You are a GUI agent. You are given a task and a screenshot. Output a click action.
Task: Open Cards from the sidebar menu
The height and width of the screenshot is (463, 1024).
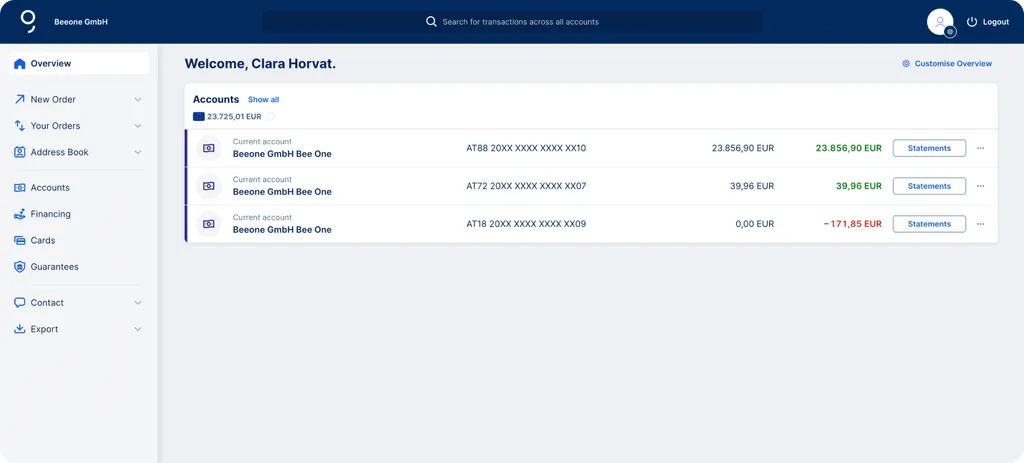(43, 240)
